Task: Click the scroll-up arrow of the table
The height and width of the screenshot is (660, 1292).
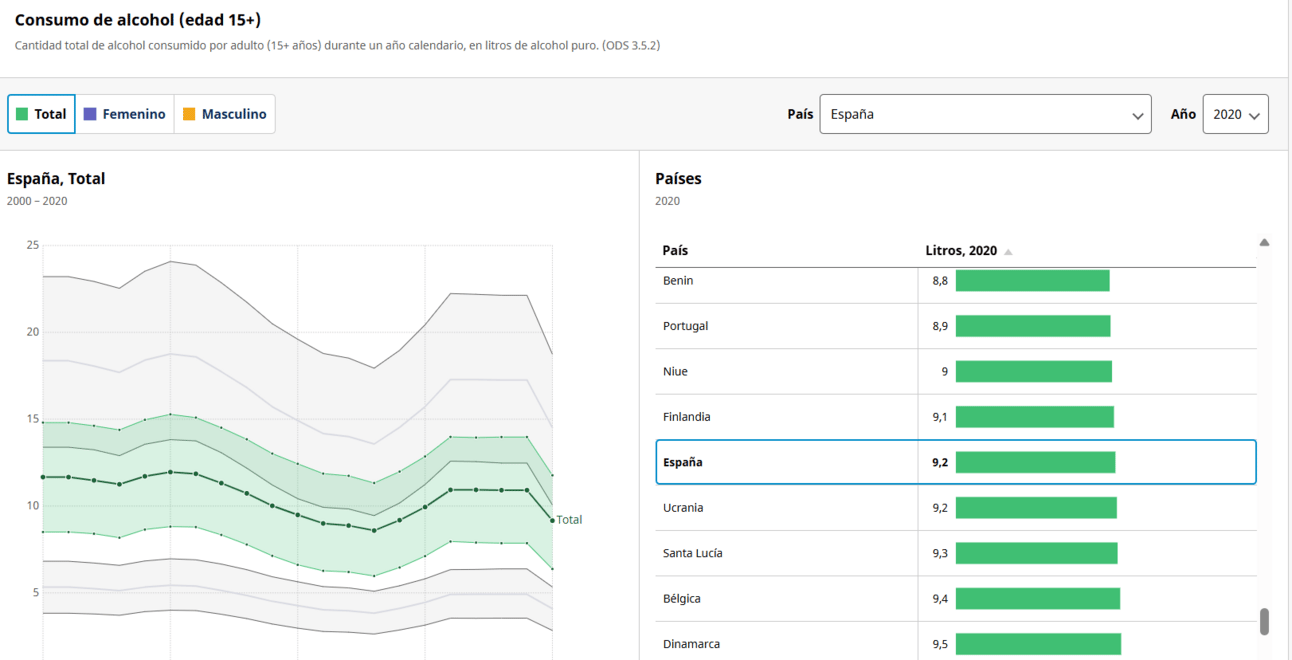Action: pyautogui.click(x=1264, y=243)
